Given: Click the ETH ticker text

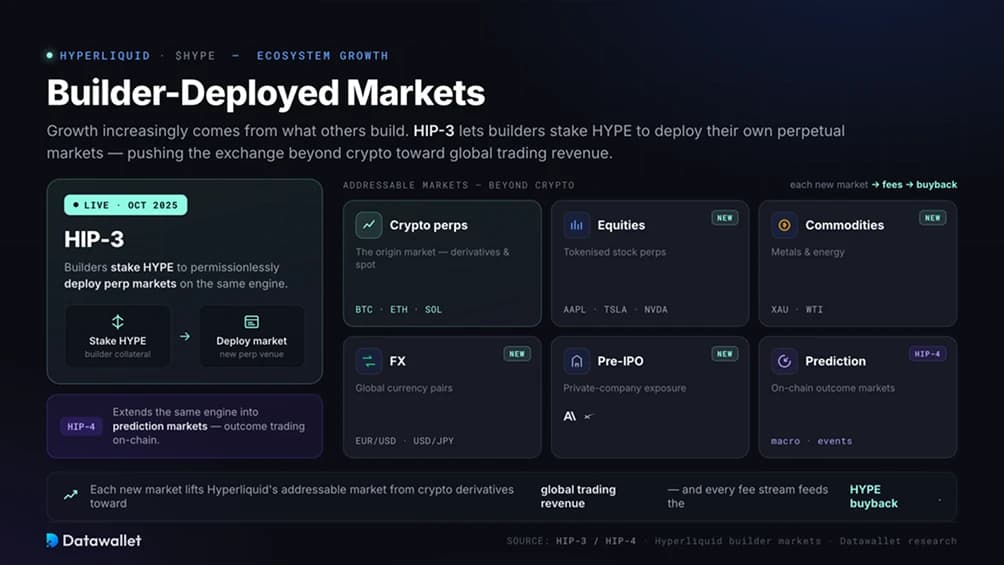Looking at the screenshot, I should [399, 309].
